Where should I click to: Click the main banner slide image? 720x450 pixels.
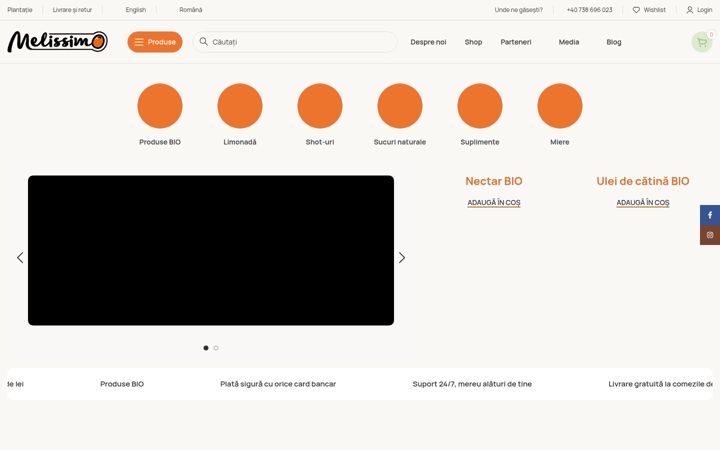coord(211,250)
